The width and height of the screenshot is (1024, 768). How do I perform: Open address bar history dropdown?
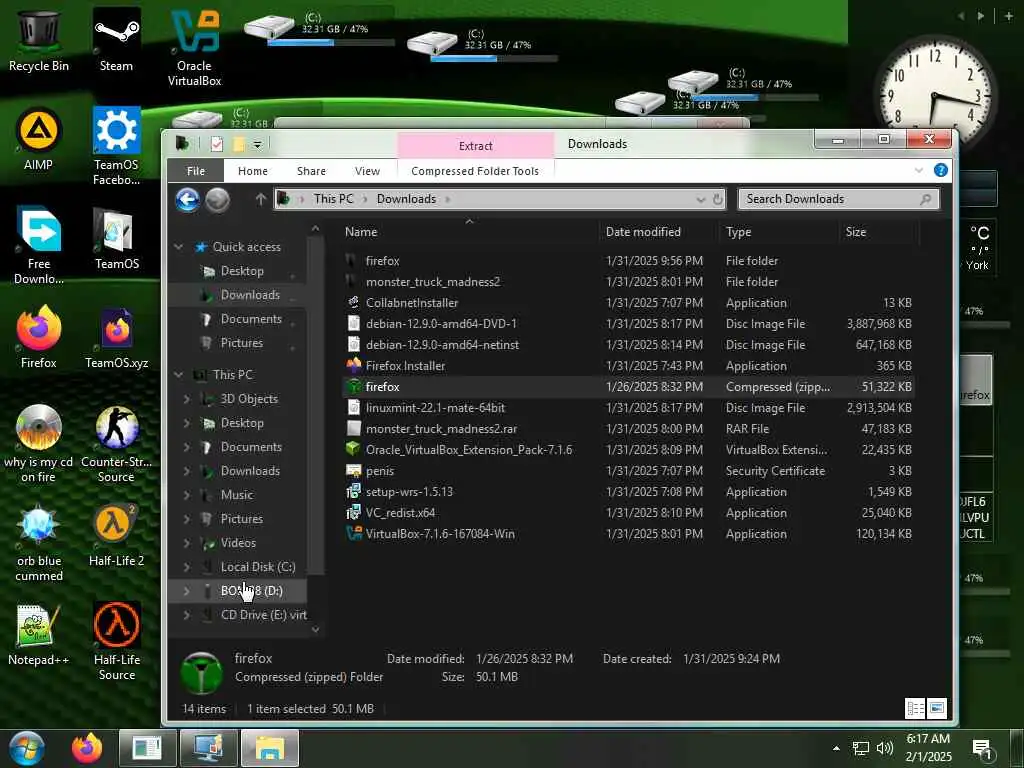[701, 199]
